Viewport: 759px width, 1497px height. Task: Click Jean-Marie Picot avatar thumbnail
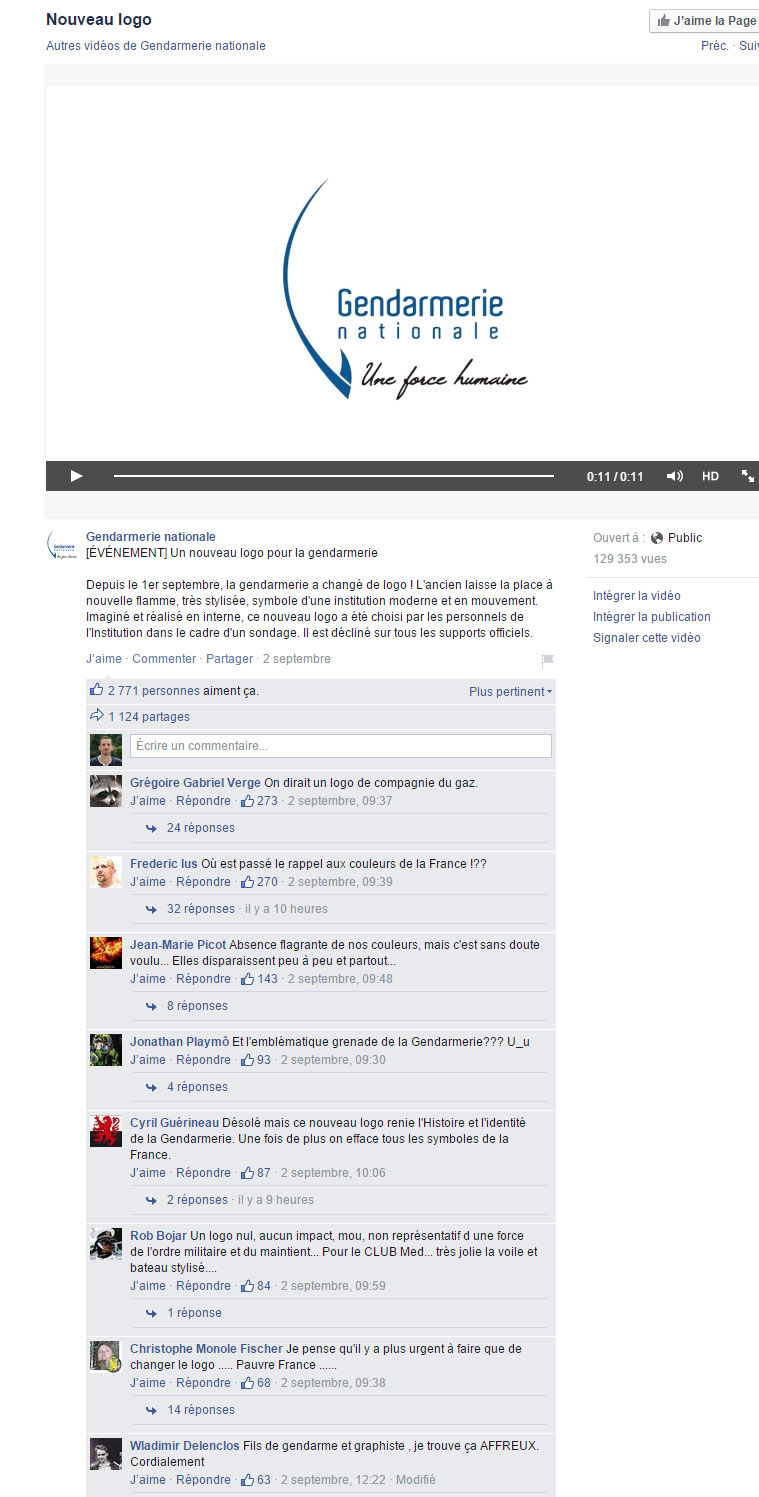click(x=106, y=953)
